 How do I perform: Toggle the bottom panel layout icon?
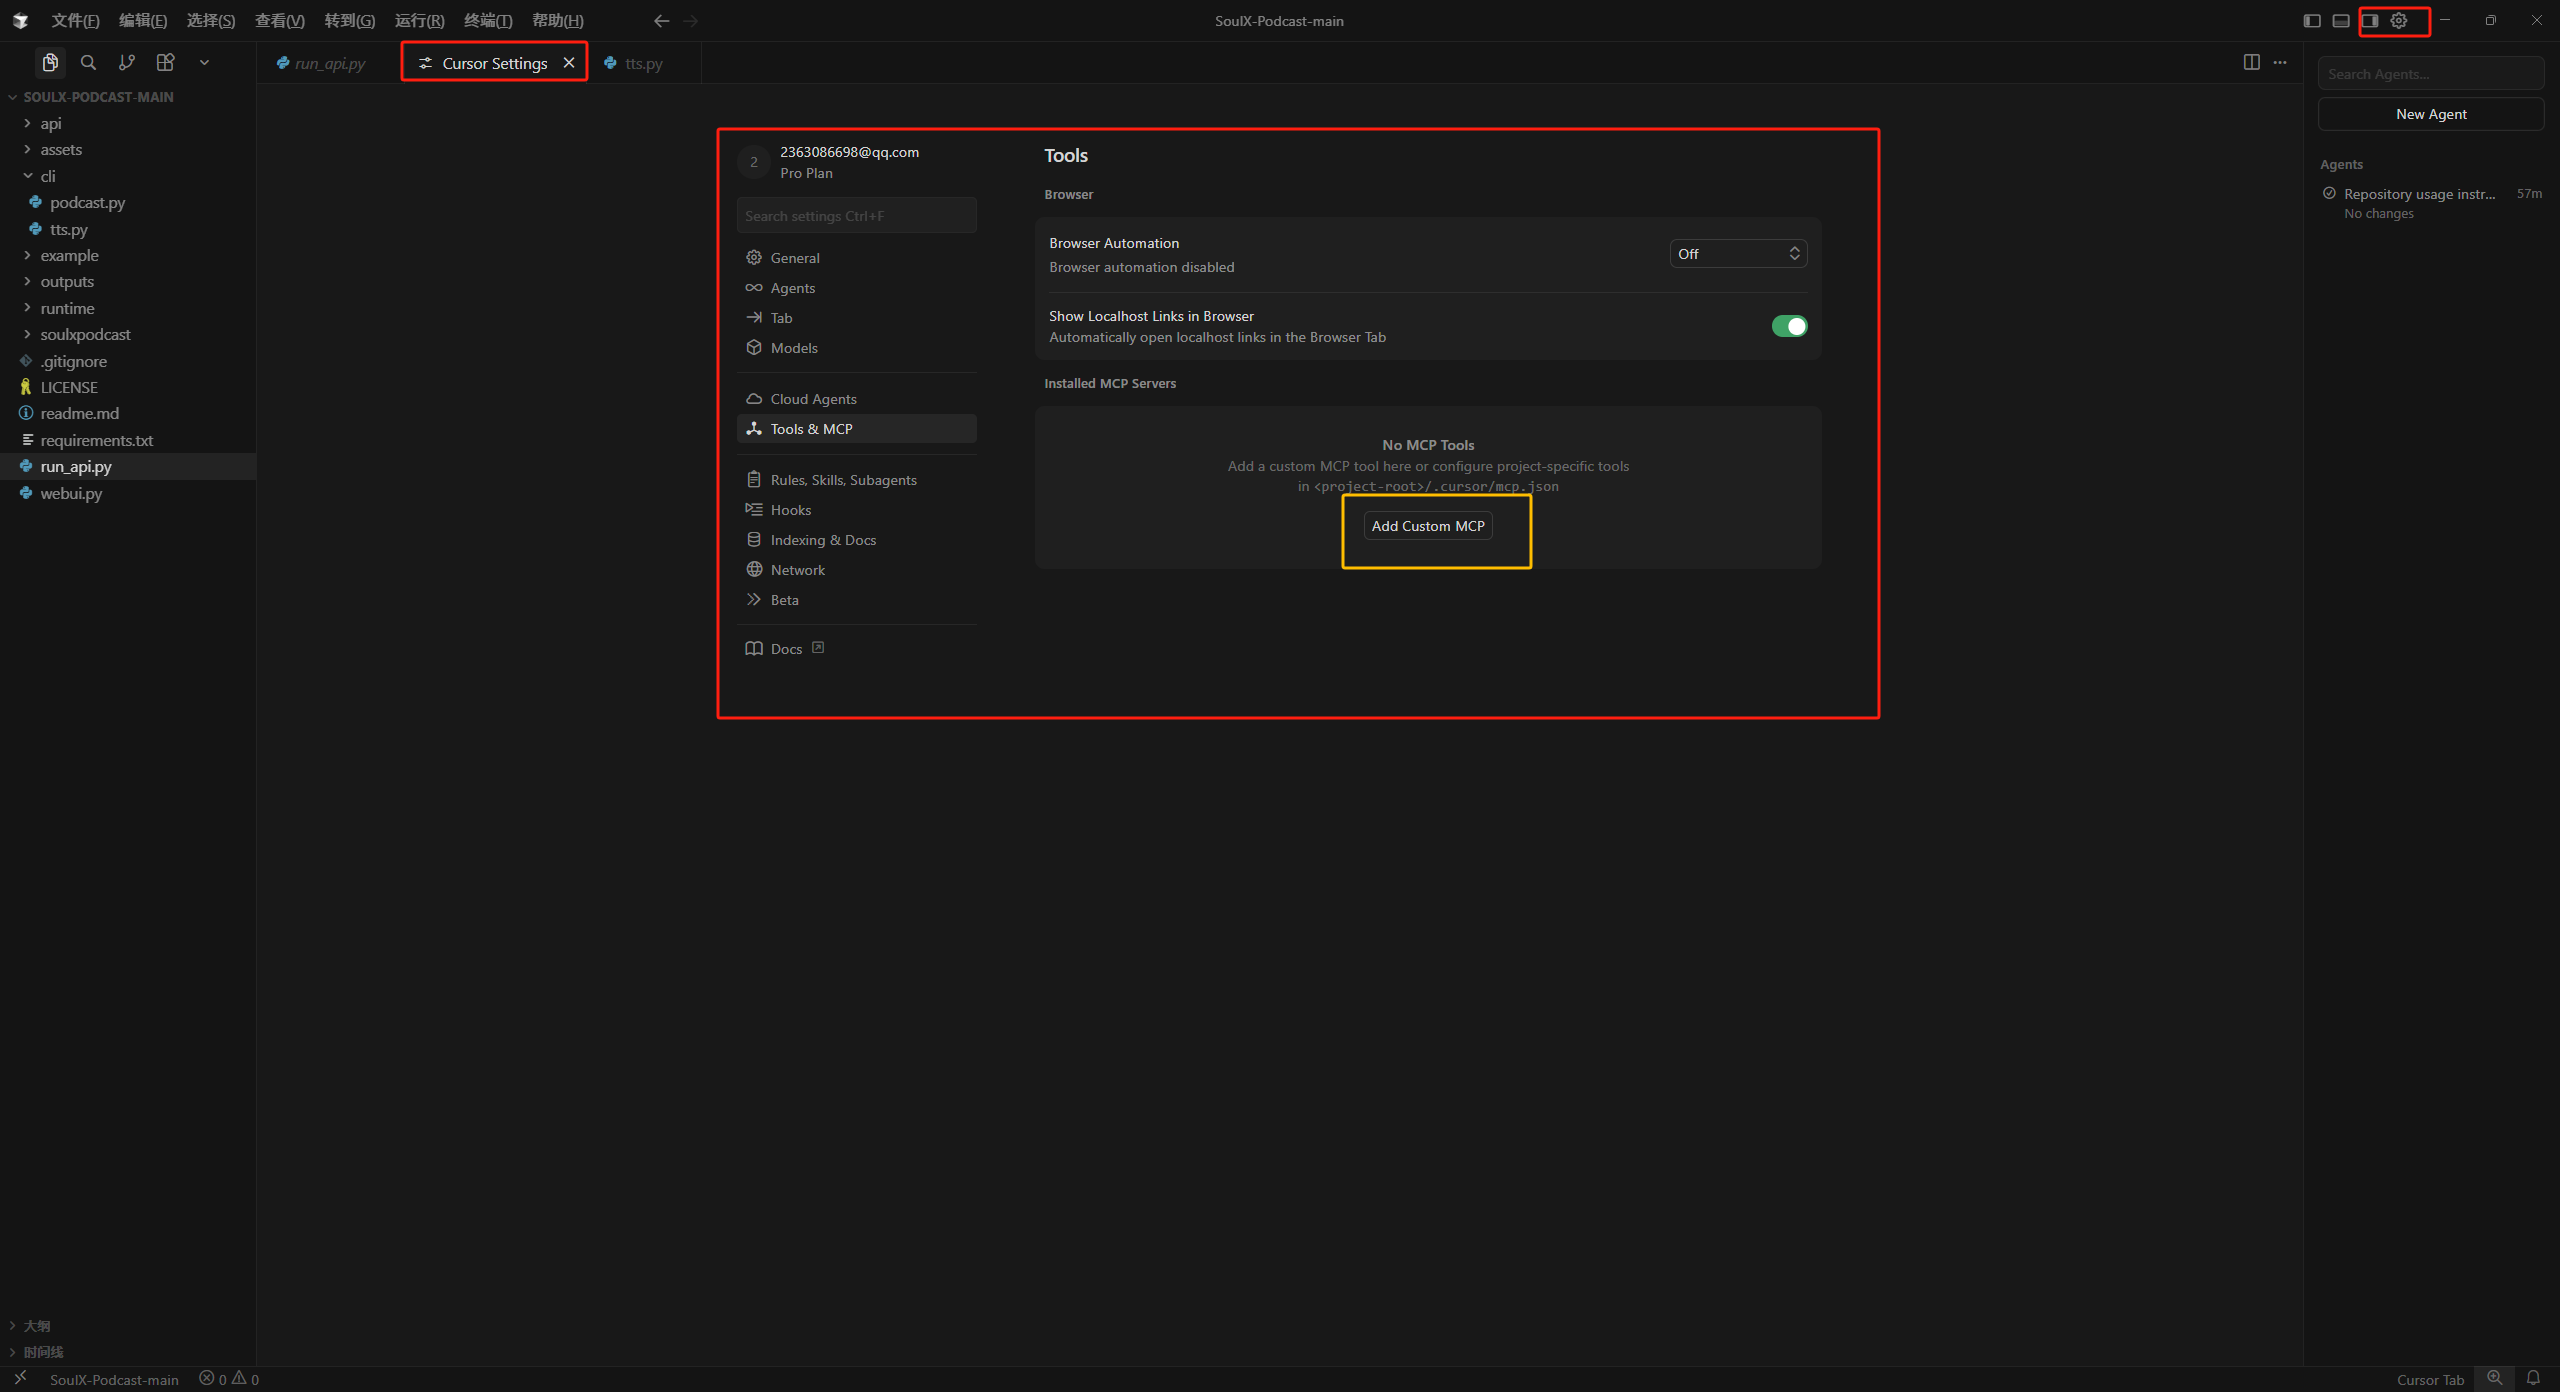[x=2341, y=20]
